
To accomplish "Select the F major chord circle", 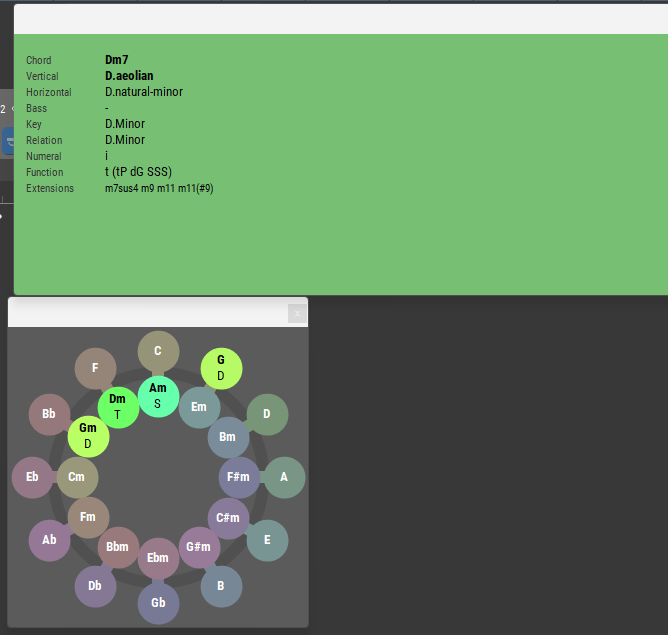I will click(95, 368).
